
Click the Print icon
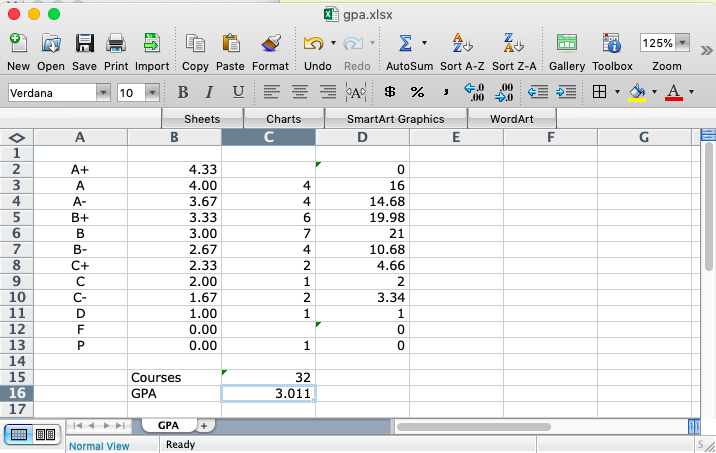point(116,44)
